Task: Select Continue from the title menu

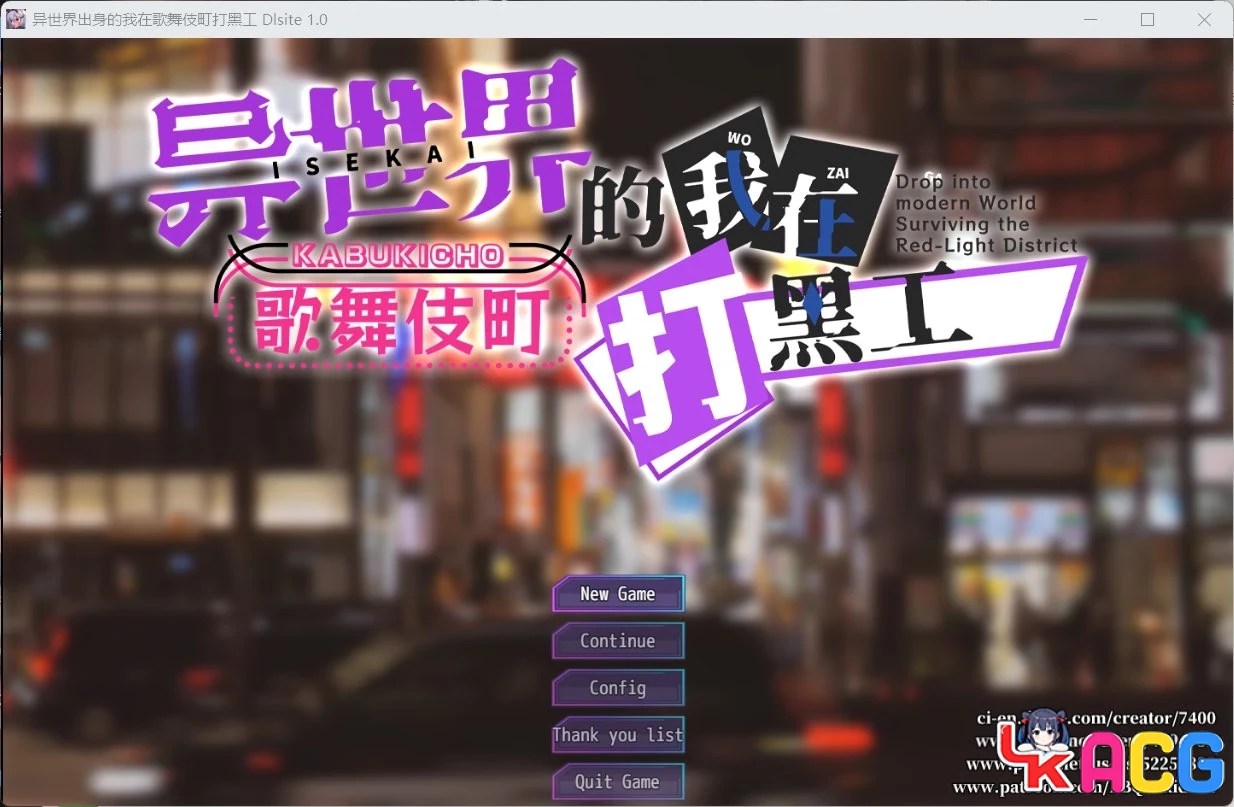Action: pos(618,640)
